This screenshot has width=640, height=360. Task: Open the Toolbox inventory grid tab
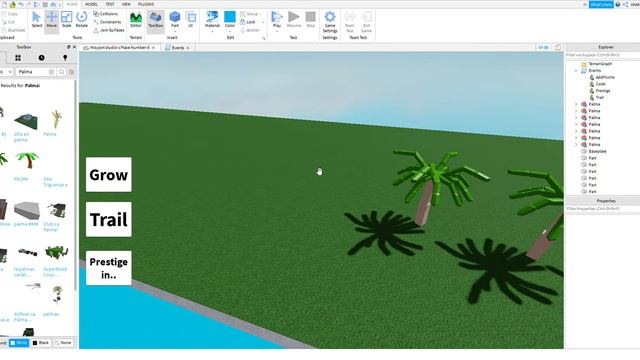click(x=18, y=58)
